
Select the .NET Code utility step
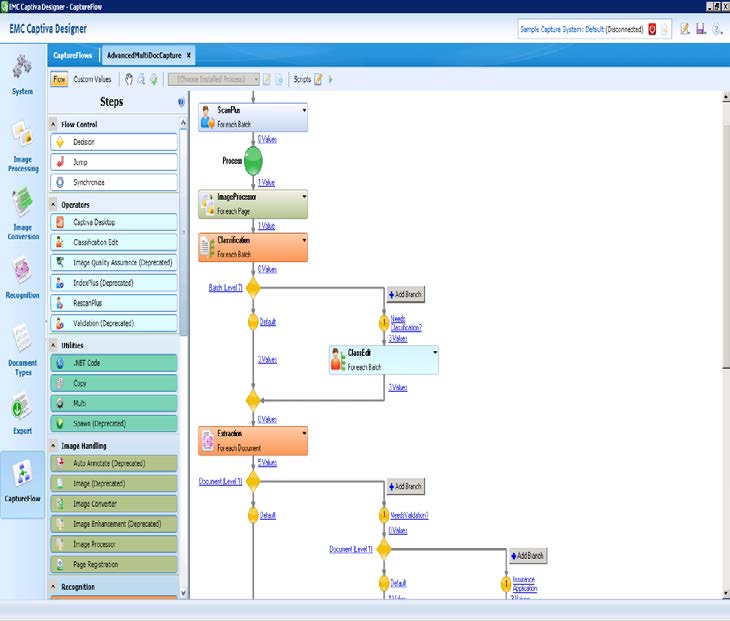tap(114, 363)
